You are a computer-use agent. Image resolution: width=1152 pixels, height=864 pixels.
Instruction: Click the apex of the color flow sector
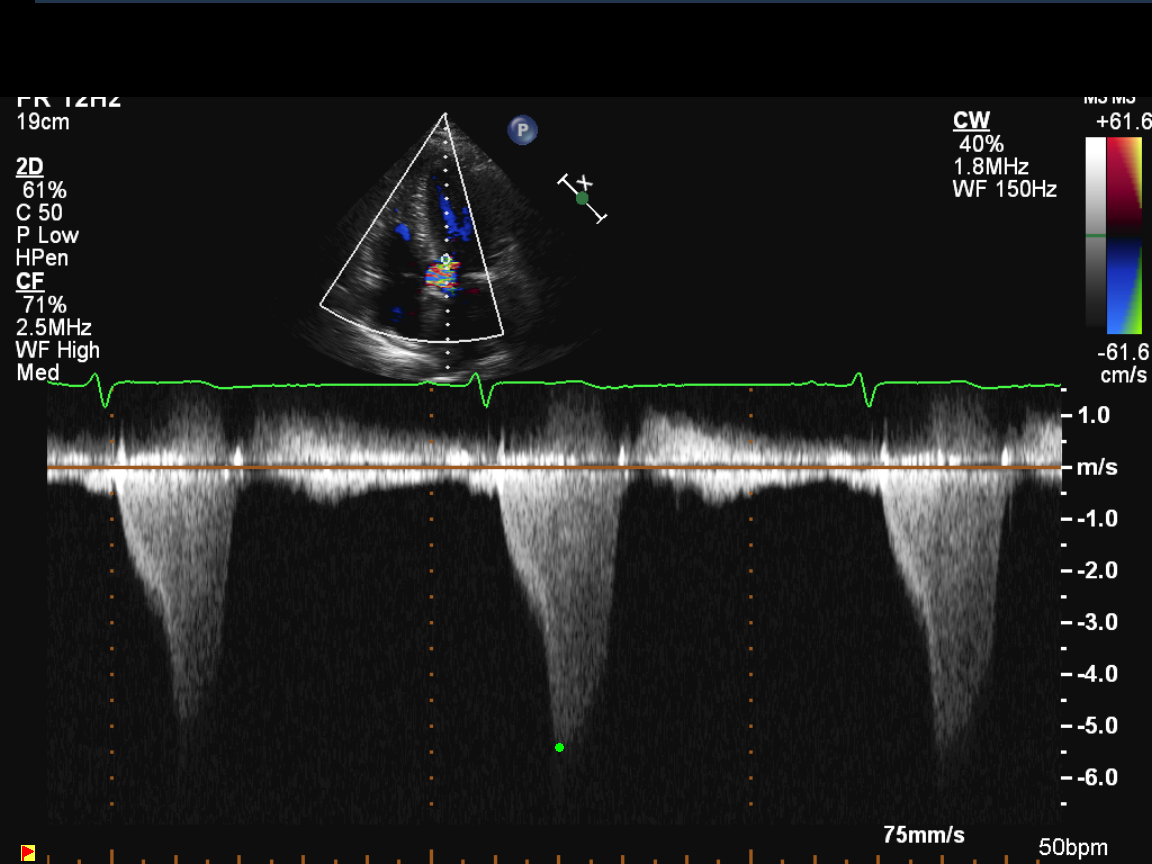click(445, 115)
